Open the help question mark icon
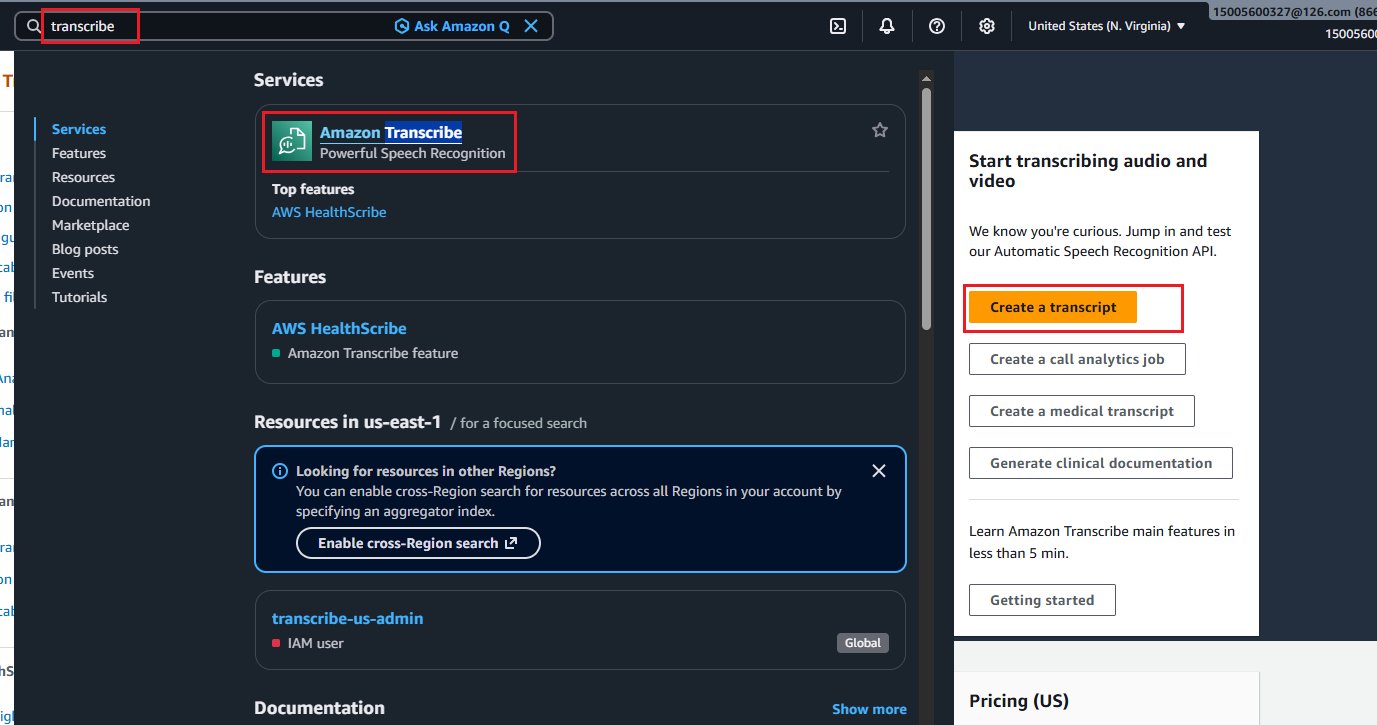This screenshot has width=1377, height=725. pyautogui.click(x=937, y=27)
